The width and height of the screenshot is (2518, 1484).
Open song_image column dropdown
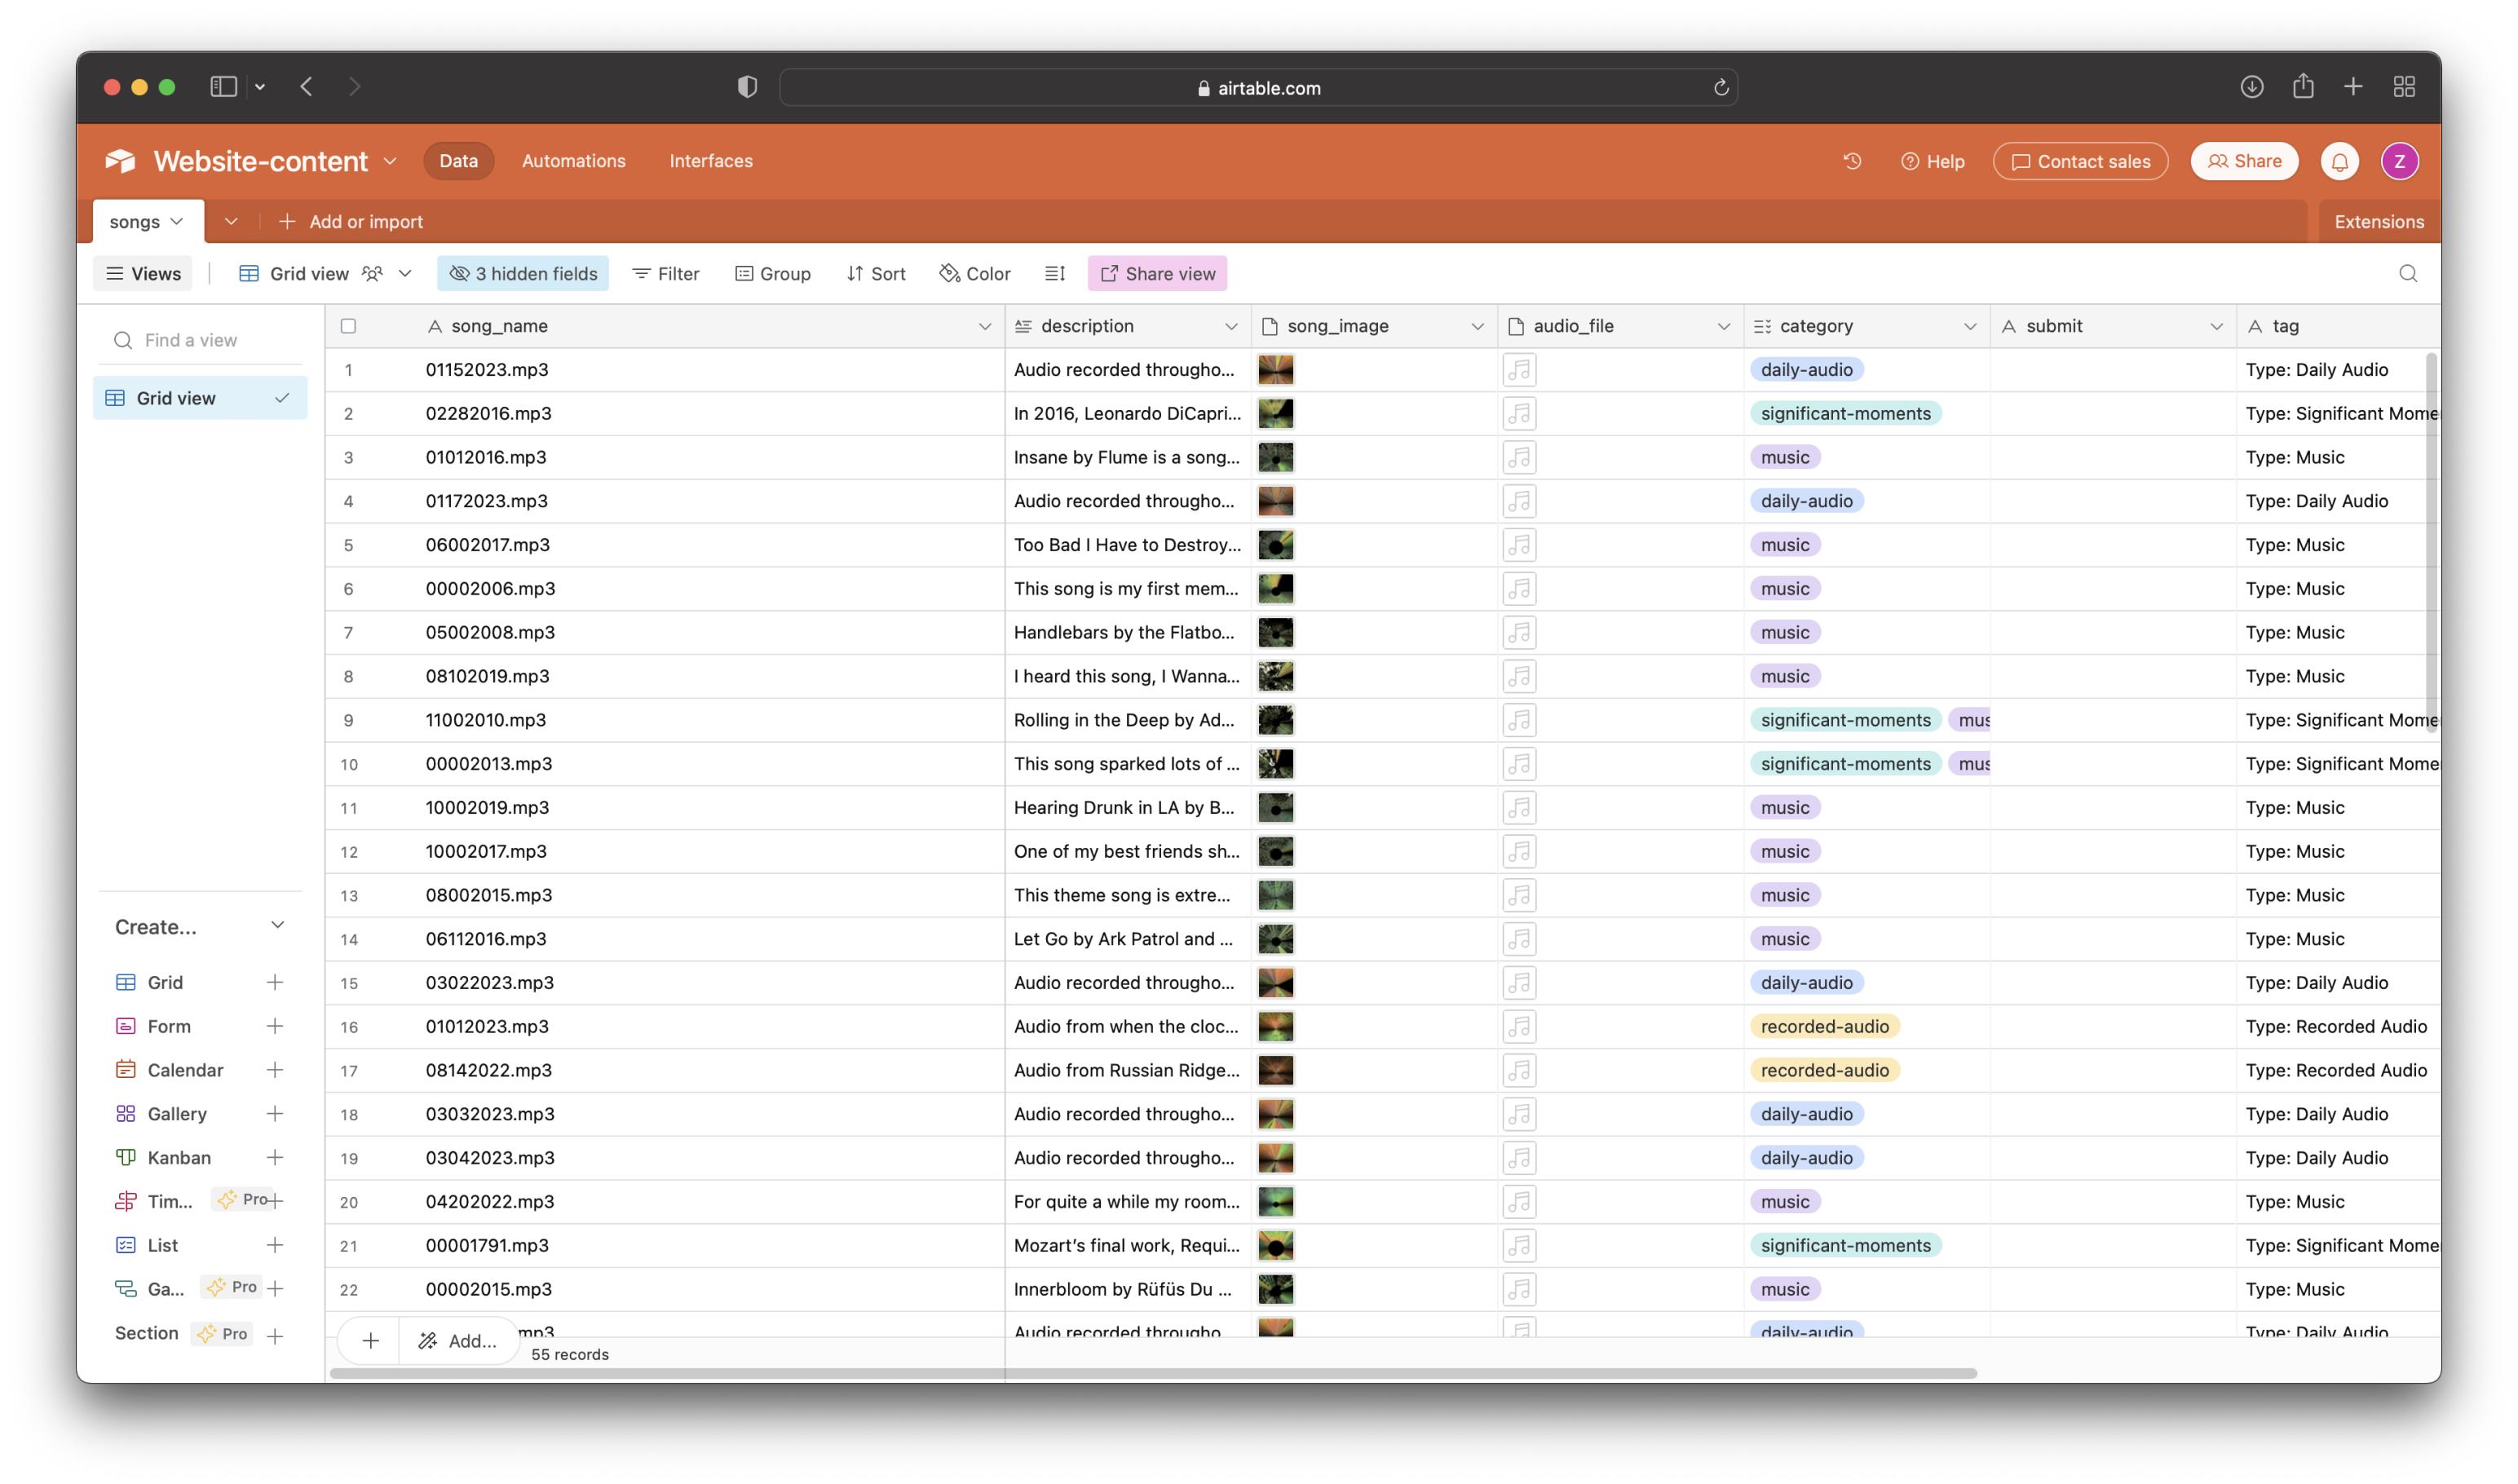tap(1477, 327)
